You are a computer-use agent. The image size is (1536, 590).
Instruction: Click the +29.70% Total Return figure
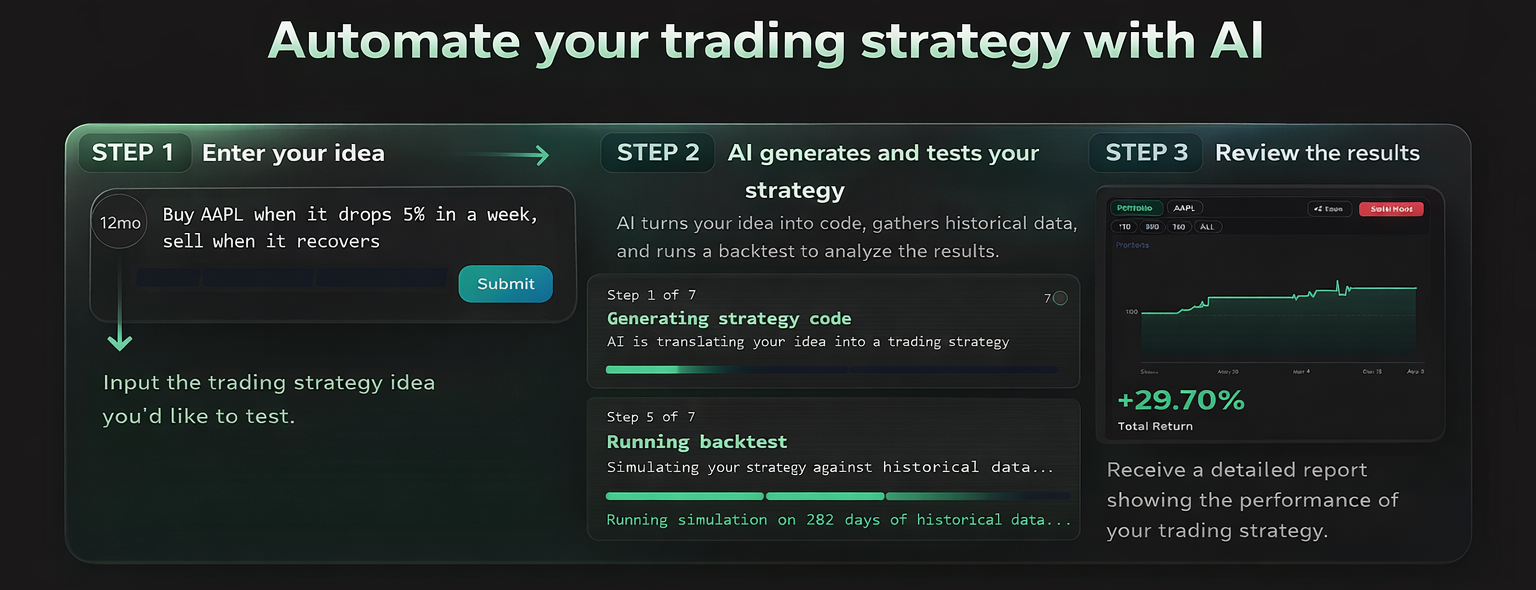(x=1181, y=399)
